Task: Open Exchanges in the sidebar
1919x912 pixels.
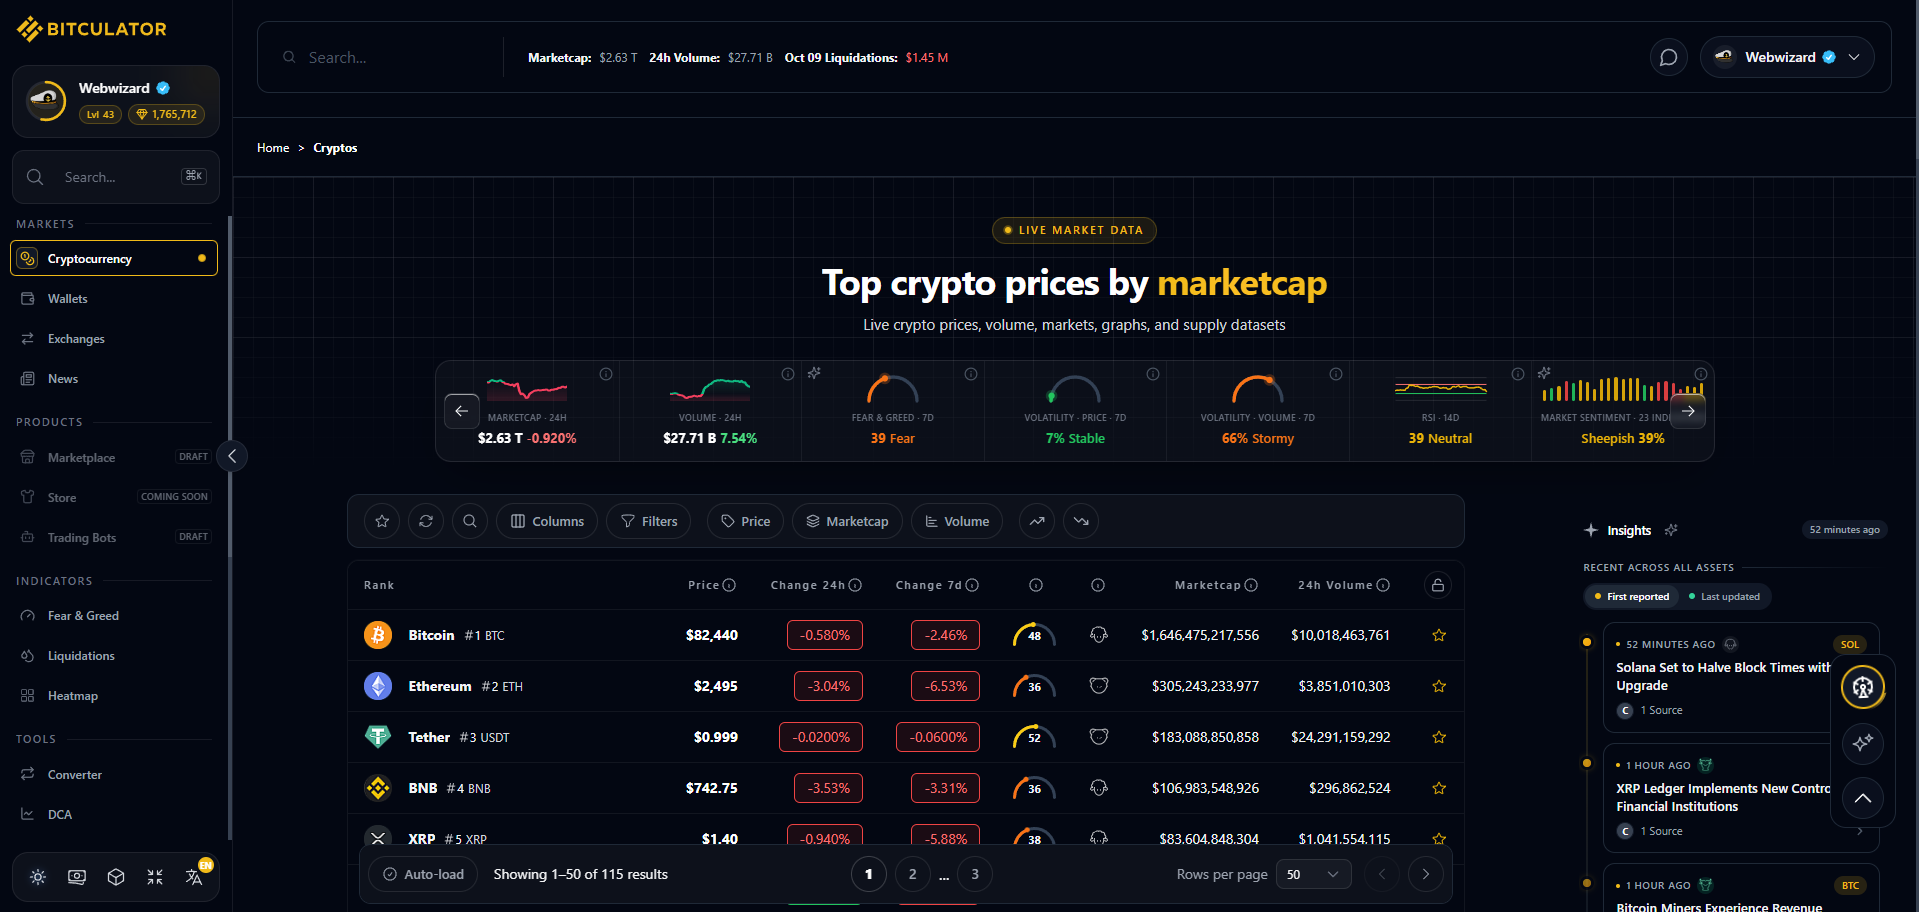Action: 114,339
